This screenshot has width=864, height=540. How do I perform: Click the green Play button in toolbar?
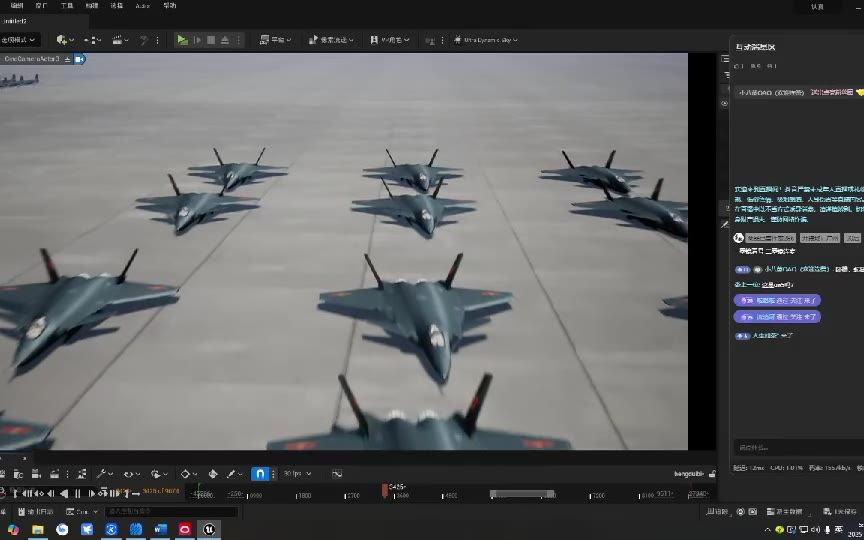pos(182,40)
